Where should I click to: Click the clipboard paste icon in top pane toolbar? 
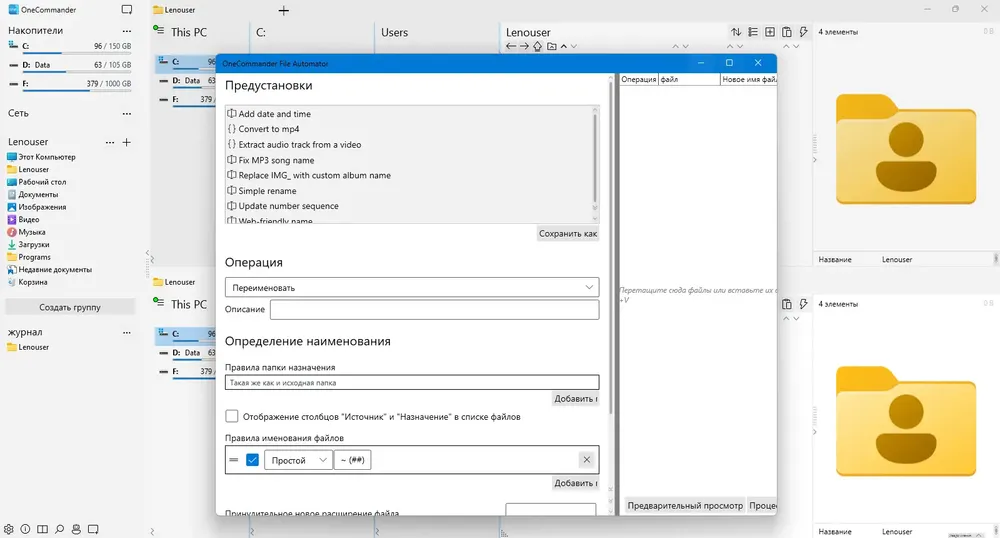(786, 32)
